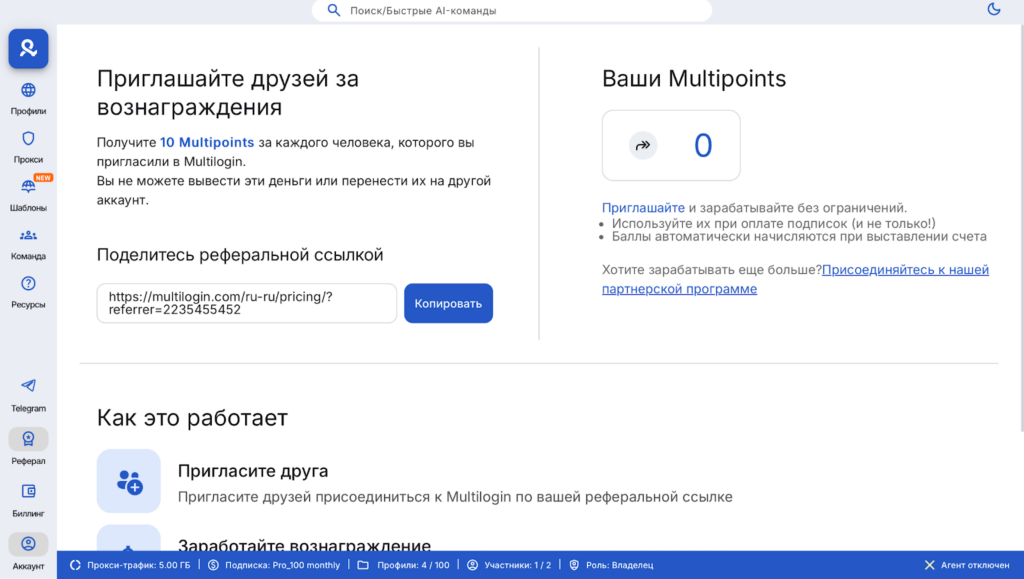
Task: Click the share arrow icon beside Multipoints
Action: click(x=643, y=145)
